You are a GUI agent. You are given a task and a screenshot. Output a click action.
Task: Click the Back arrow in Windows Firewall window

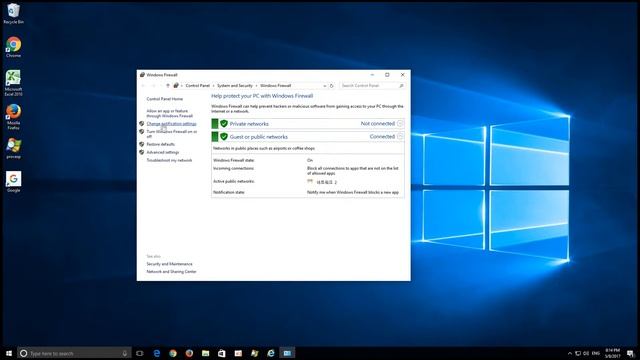[143, 86]
